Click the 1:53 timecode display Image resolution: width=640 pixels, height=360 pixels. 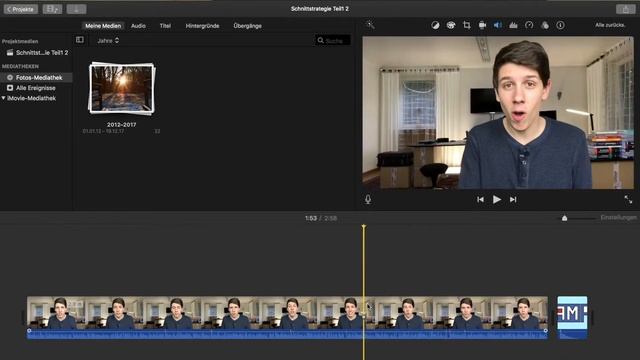(x=311, y=218)
